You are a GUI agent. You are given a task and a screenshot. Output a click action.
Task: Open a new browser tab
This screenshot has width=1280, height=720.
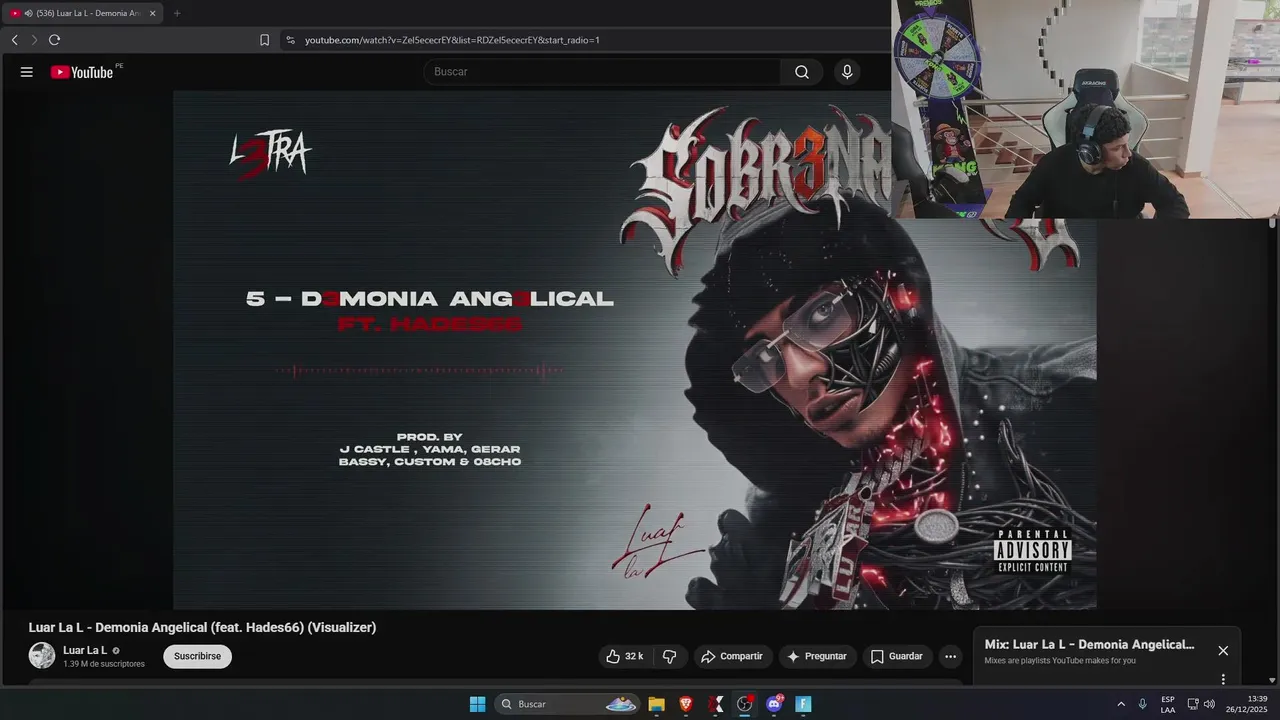point(177,13)
